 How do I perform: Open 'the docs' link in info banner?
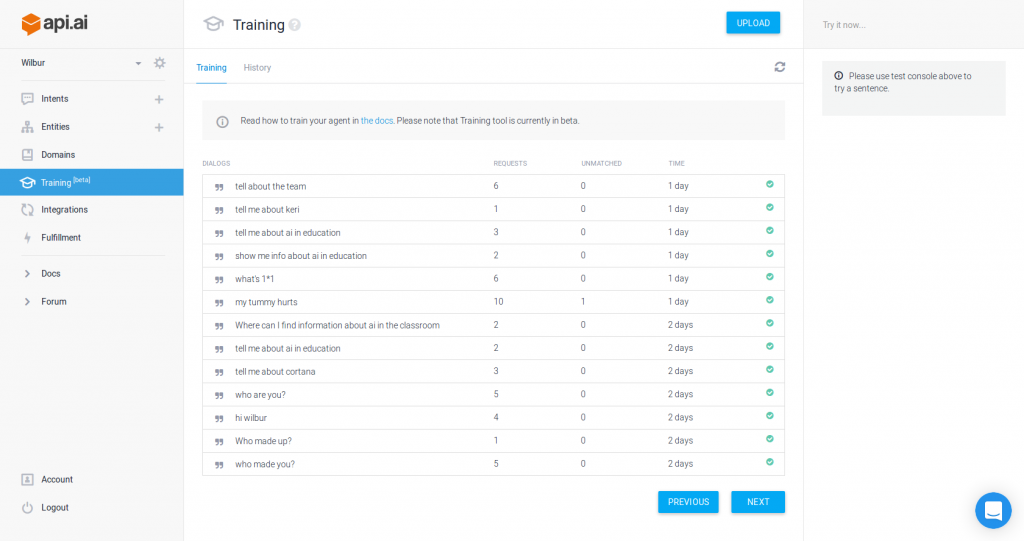[x=376, y=121]
